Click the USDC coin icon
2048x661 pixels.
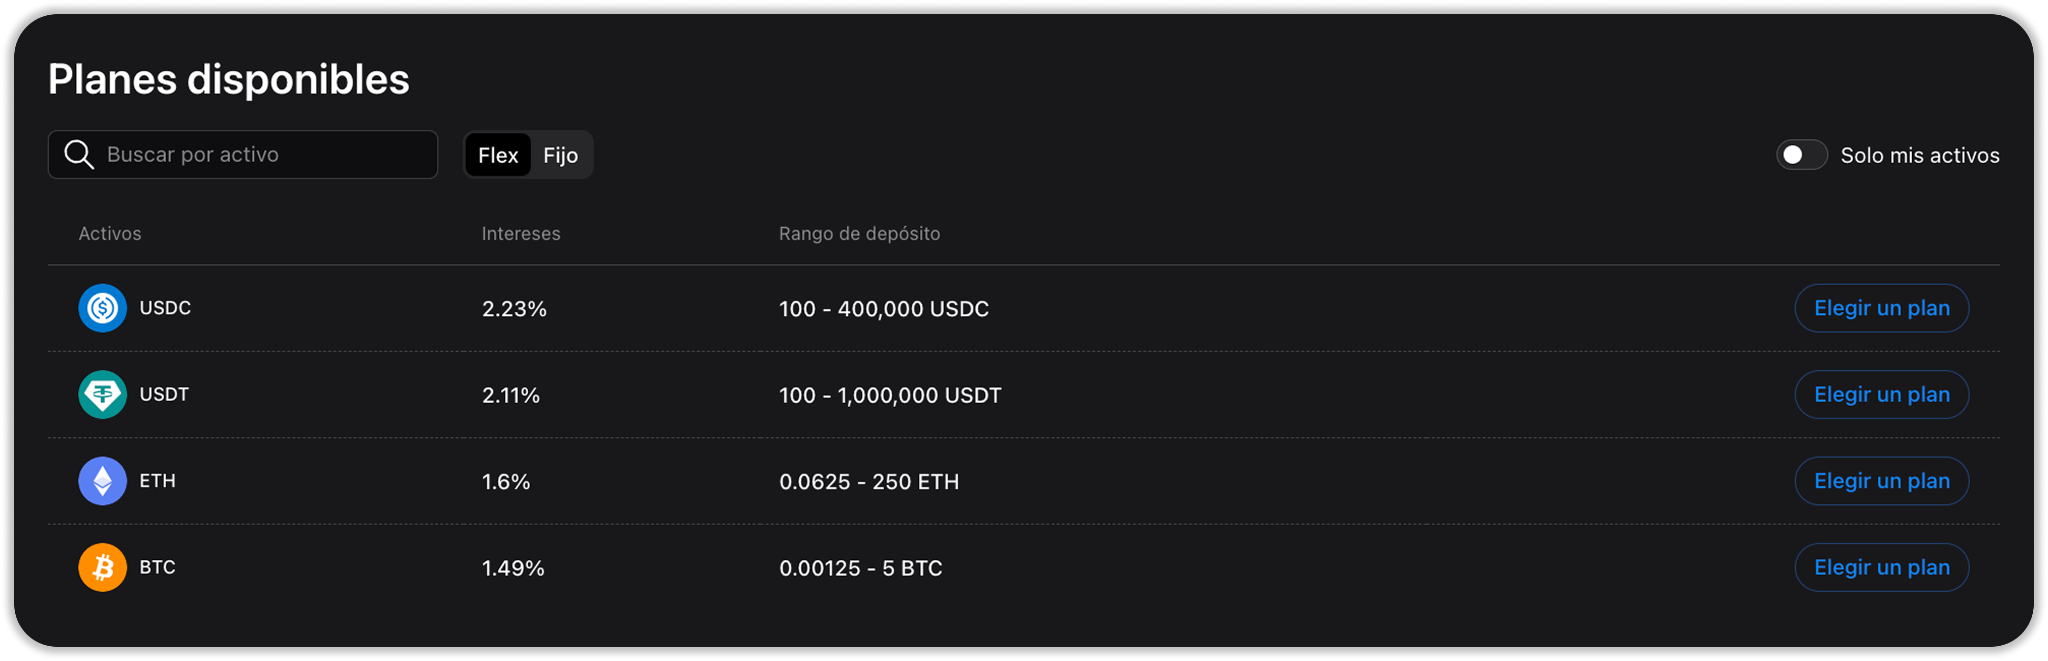point(102,308)
